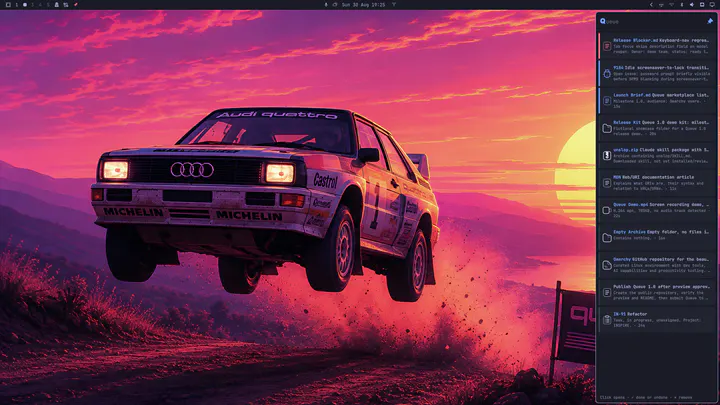Click the note icon of Publish Queue 1.0 task
This screenshot has height=405, width=720.
coord(607,292)
